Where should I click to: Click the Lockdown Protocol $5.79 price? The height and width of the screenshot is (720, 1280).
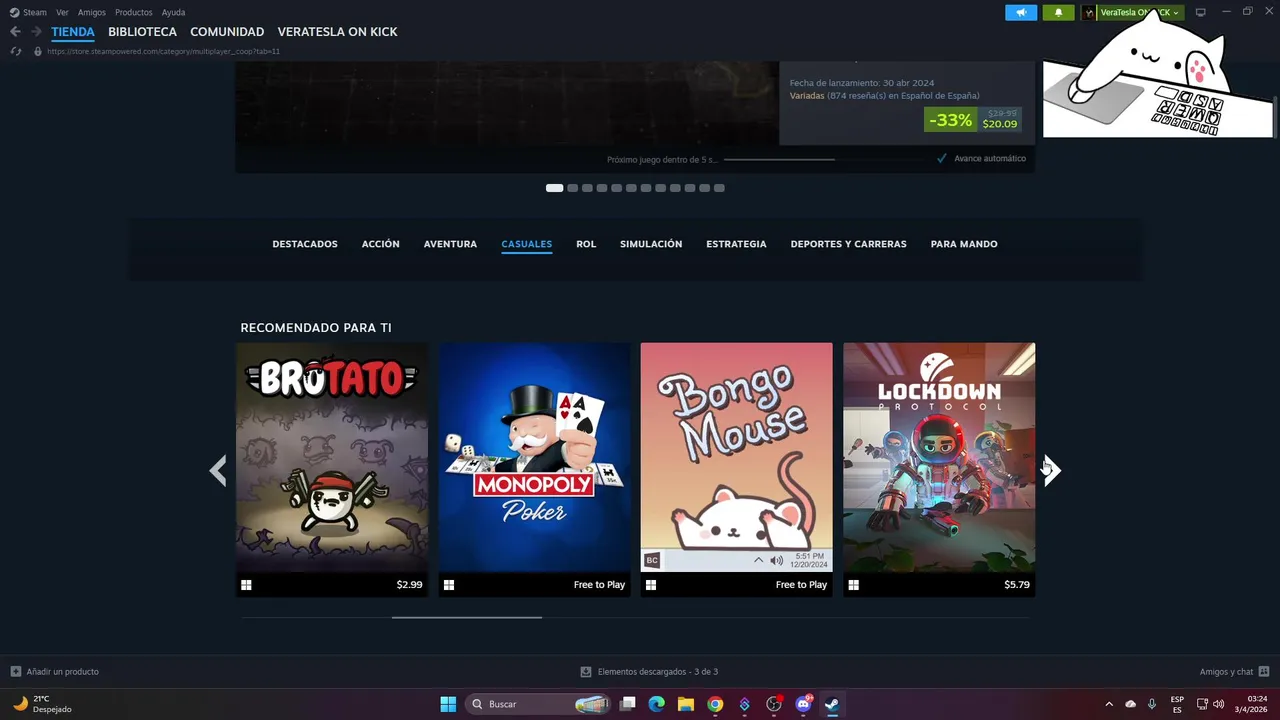click(x=1017, y=585)
